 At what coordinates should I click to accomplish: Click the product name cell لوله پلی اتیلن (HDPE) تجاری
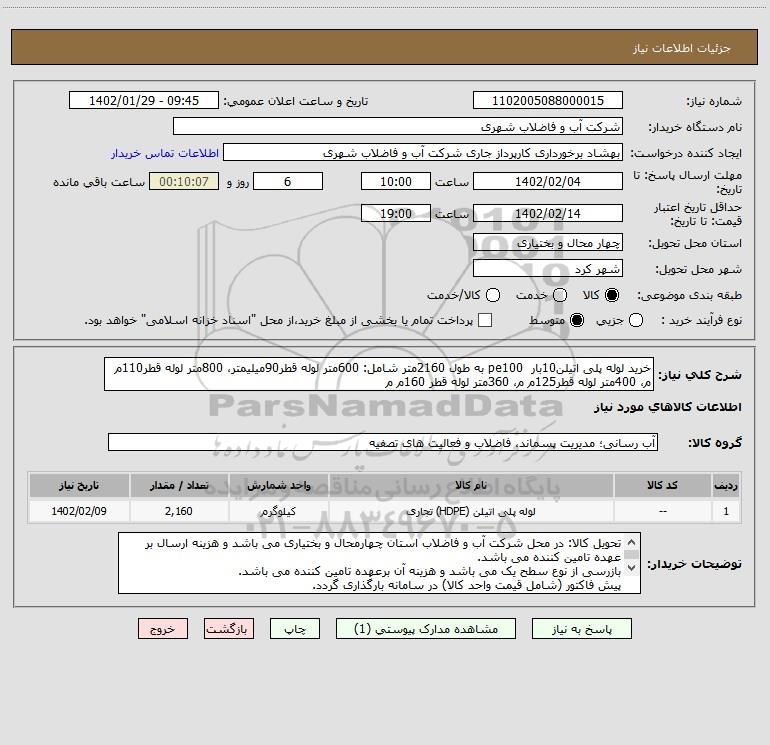click(x=471, y=511)
